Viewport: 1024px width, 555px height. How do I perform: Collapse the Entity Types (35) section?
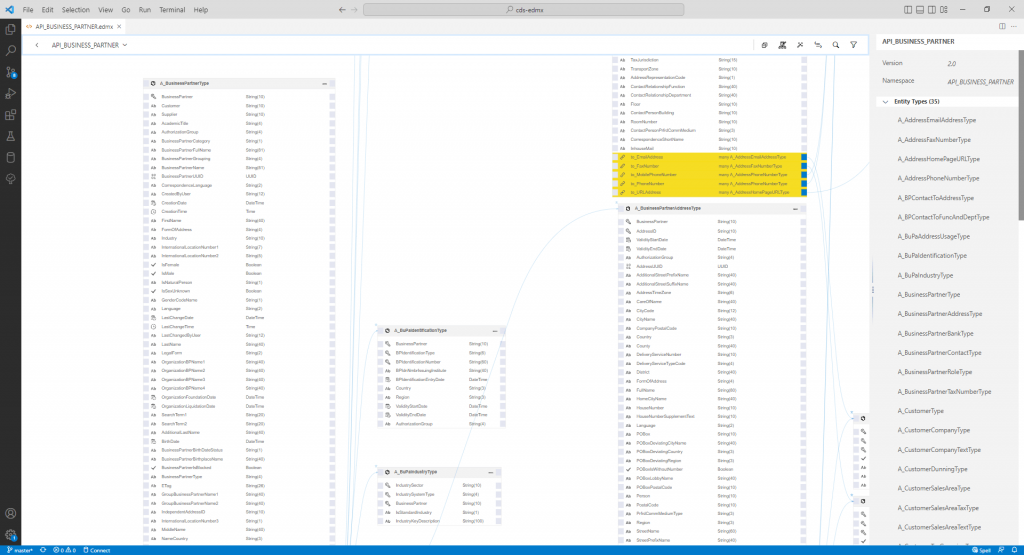click(886, 102)
